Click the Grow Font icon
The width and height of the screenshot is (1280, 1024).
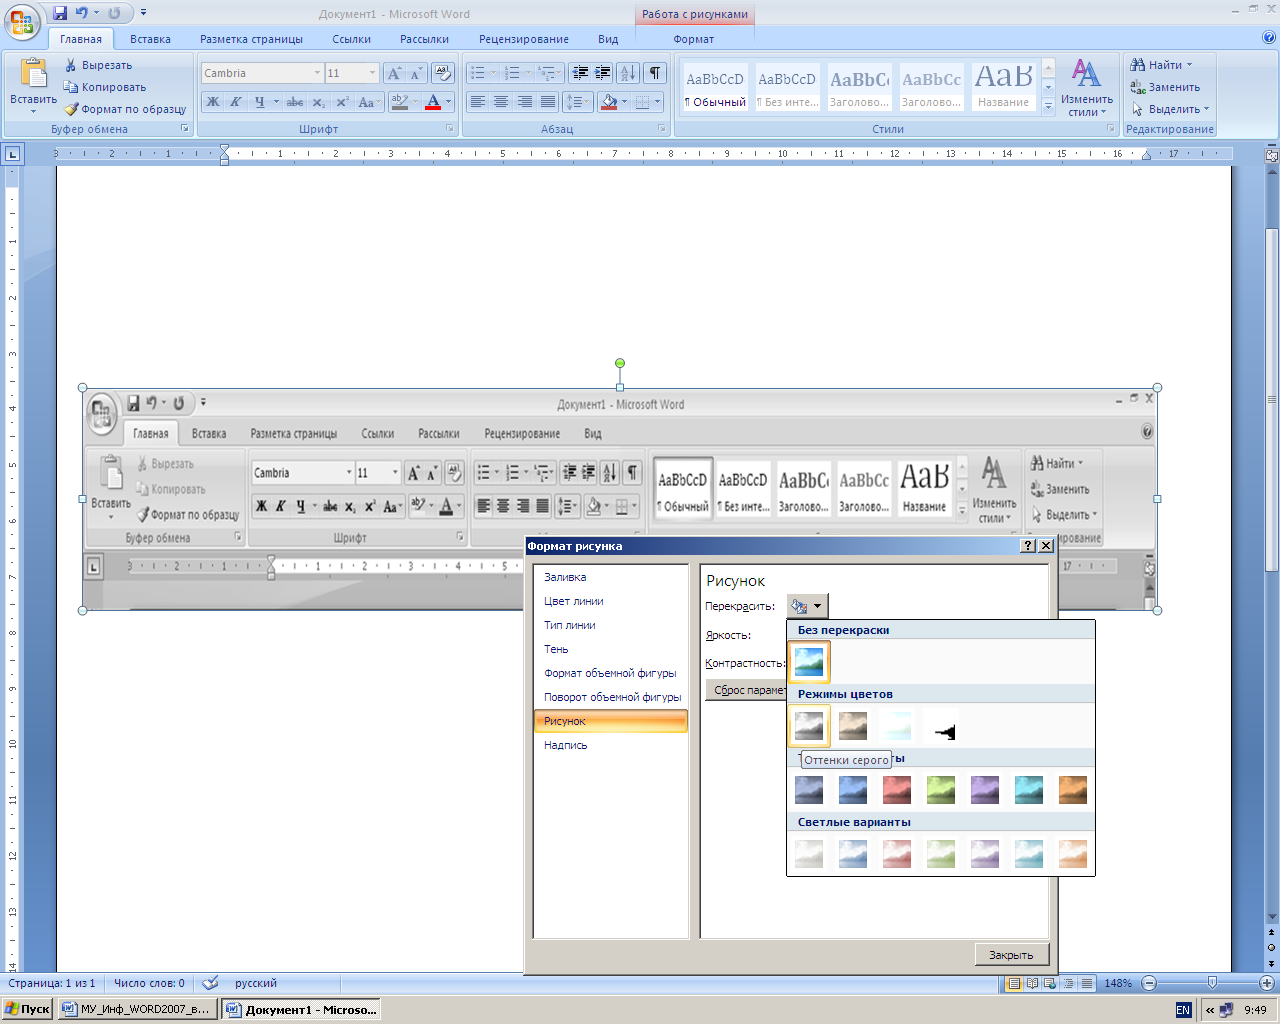(394, 73)
